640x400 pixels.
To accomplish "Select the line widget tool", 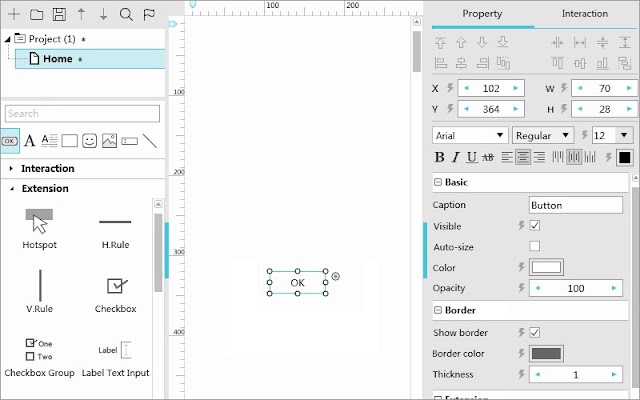I will tap(150, 141).
